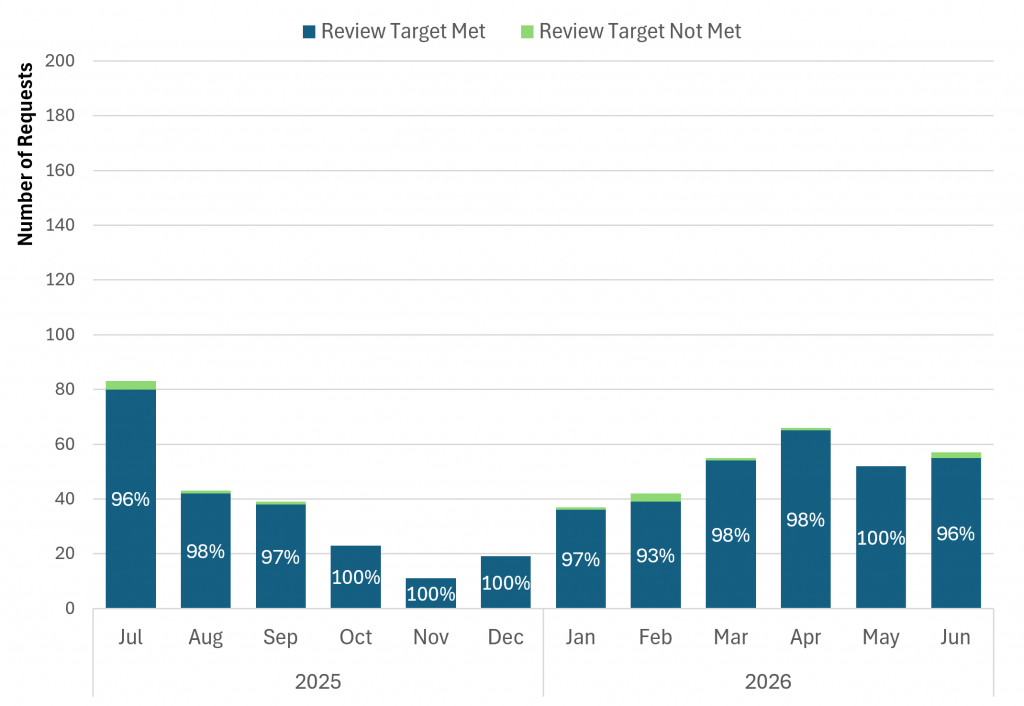Click the 40 y-axis value
Screen dimensions: 1024x706
pyautogui.click(x=65, y=499)
